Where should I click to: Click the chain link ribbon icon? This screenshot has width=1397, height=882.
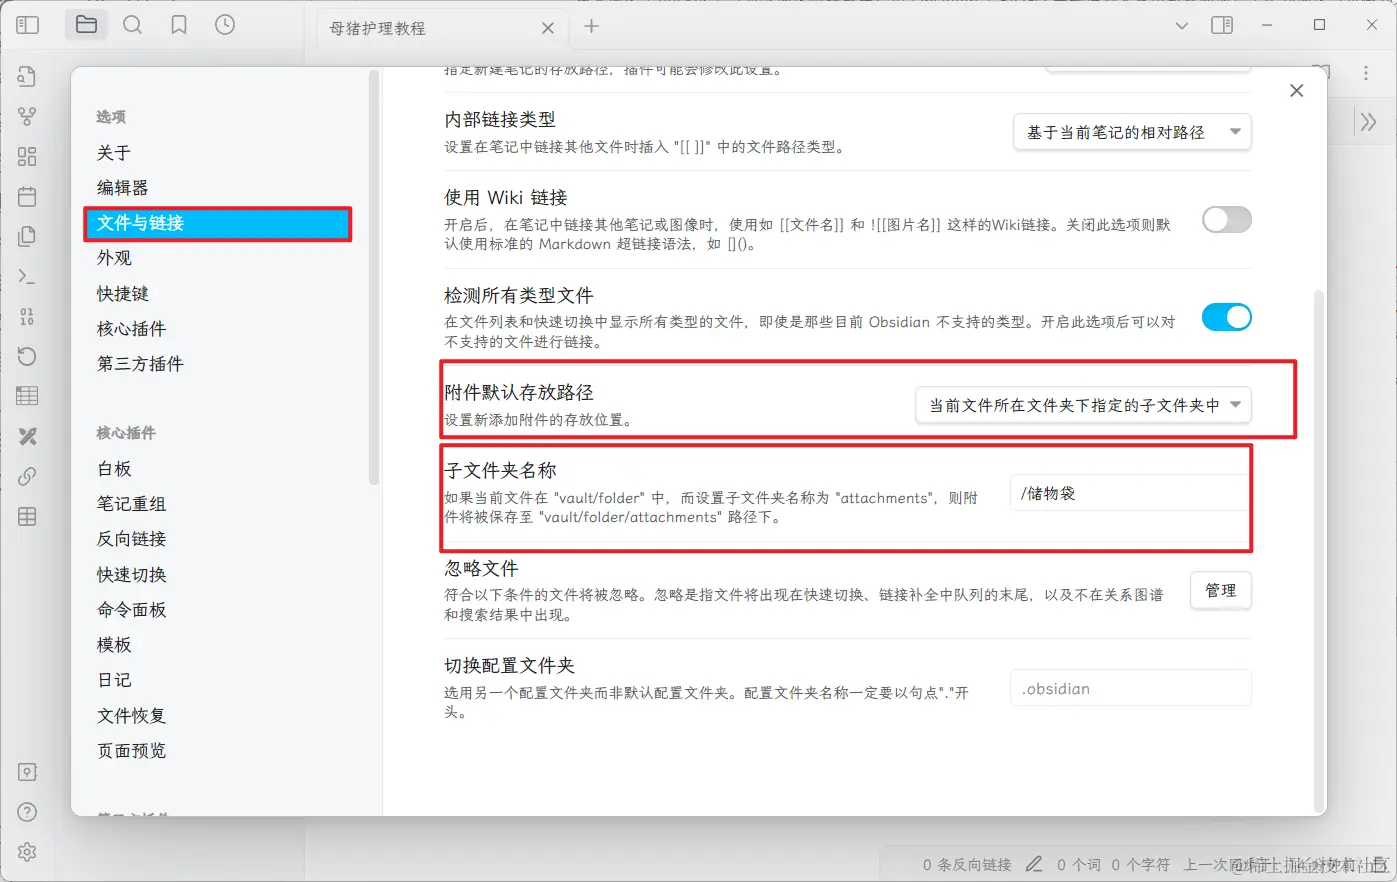point(27,477)
